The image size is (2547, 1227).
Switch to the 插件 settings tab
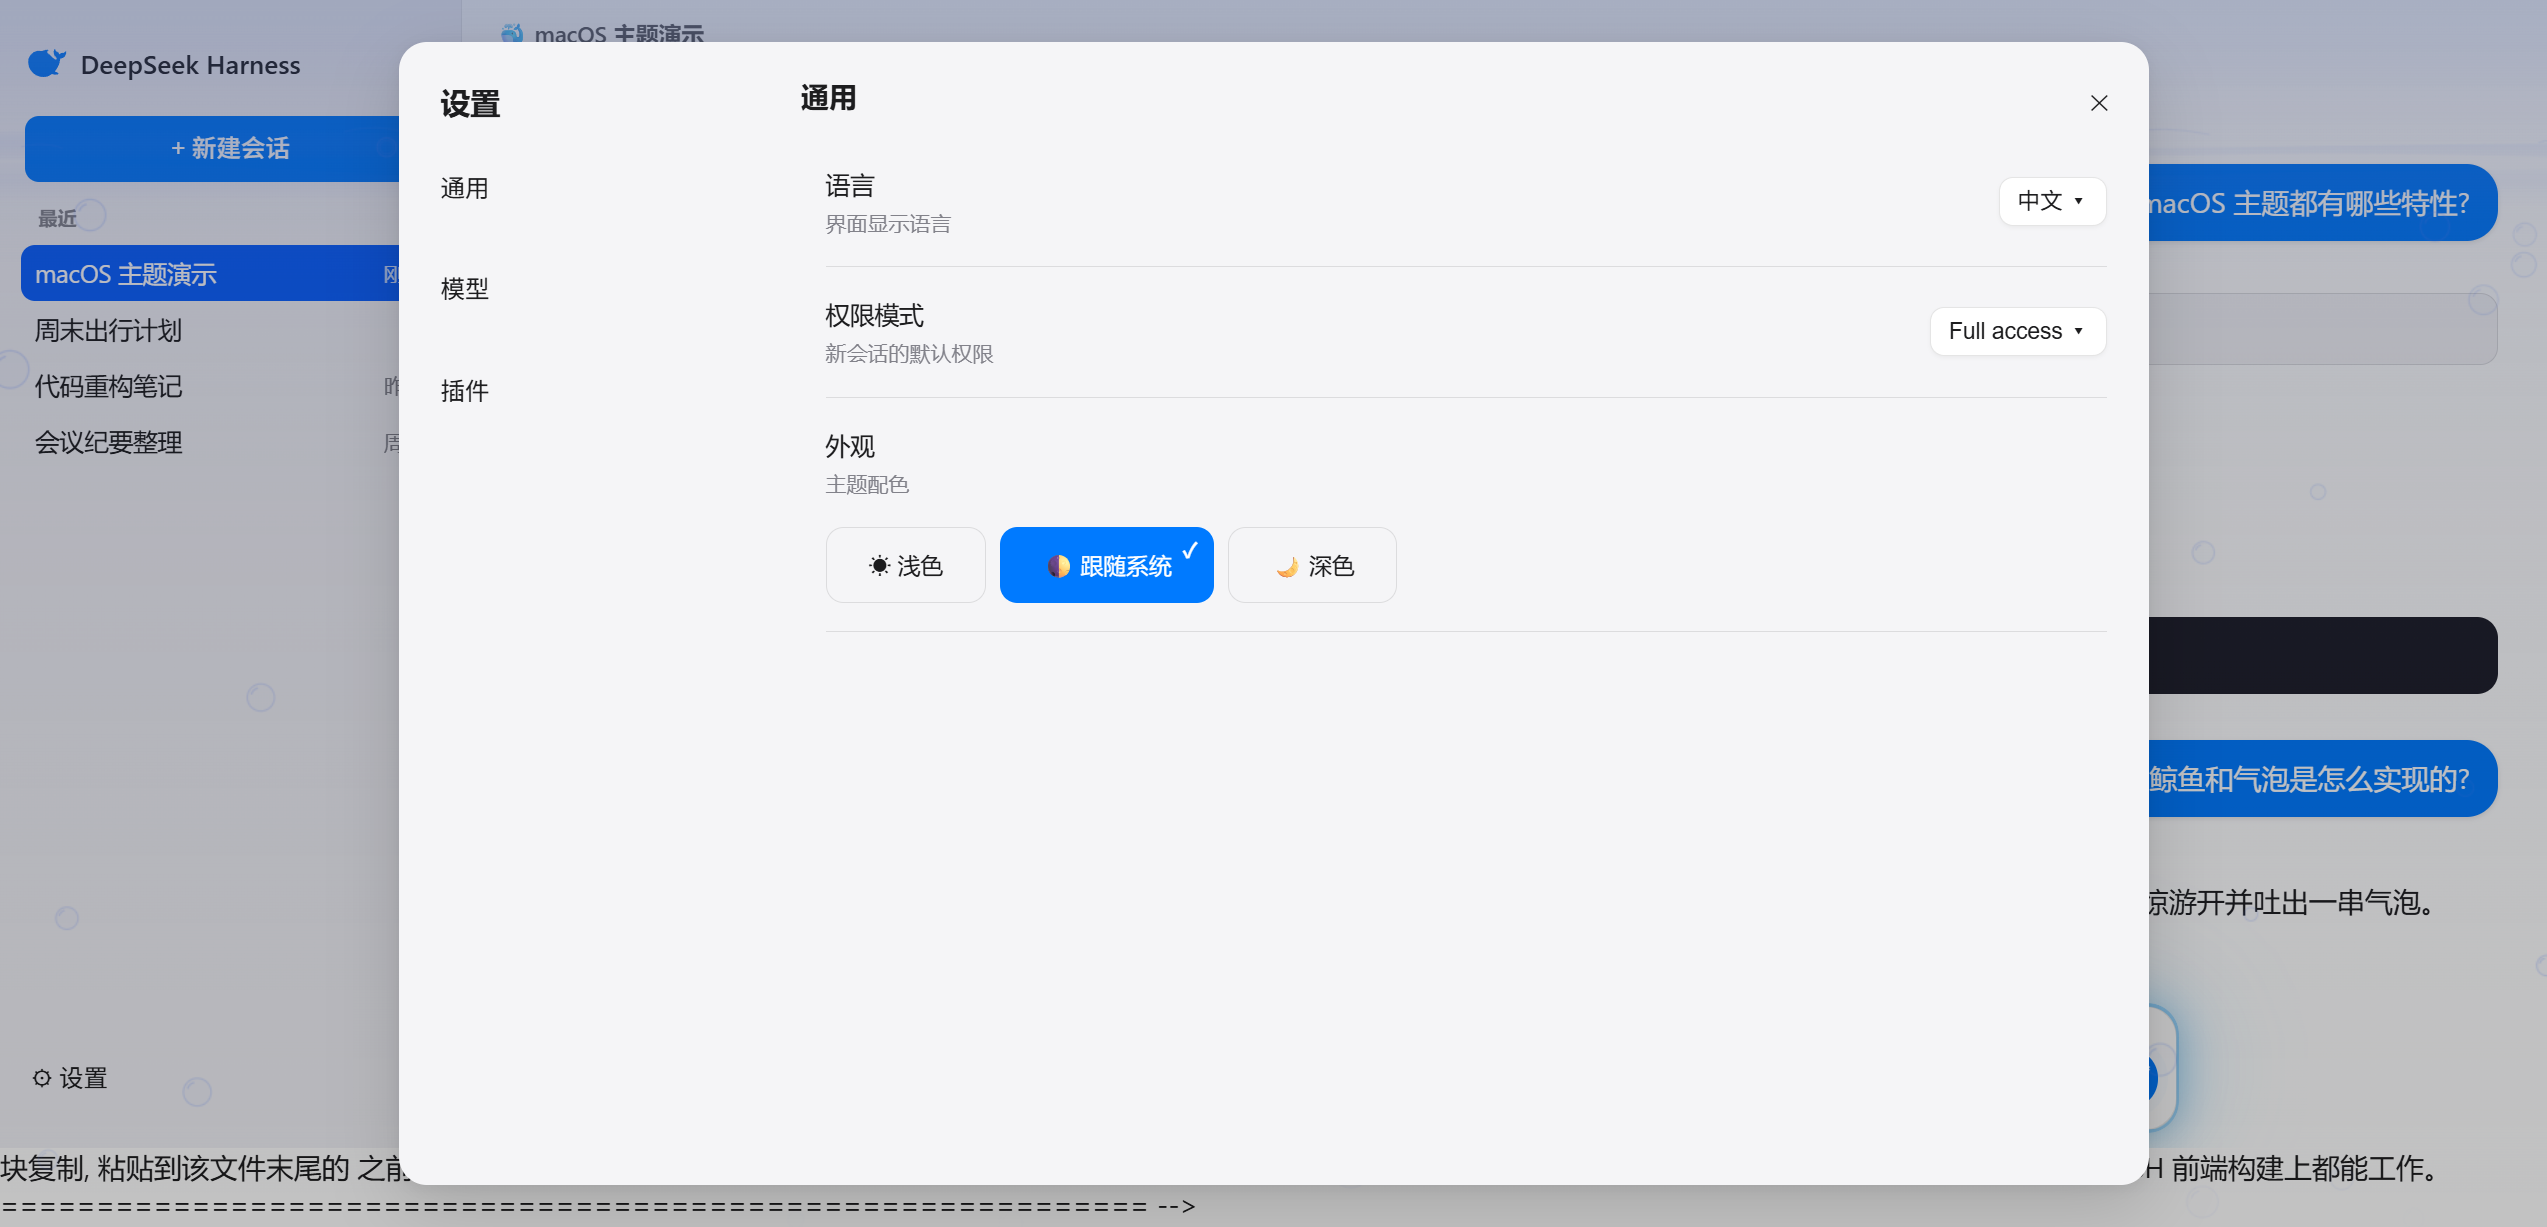[x=465, y=391]
